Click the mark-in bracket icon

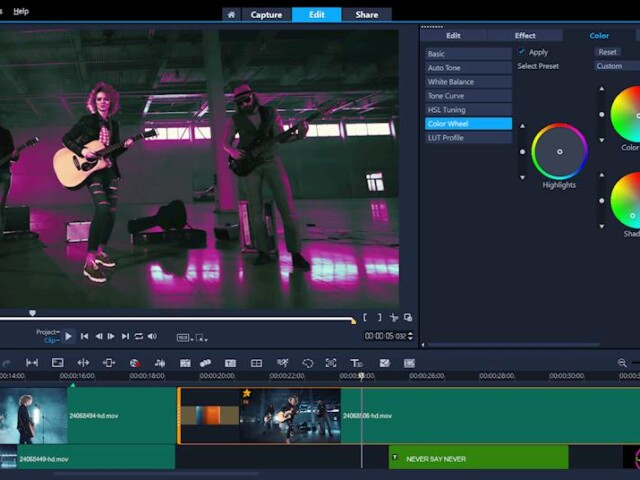[x=366, y=318]
